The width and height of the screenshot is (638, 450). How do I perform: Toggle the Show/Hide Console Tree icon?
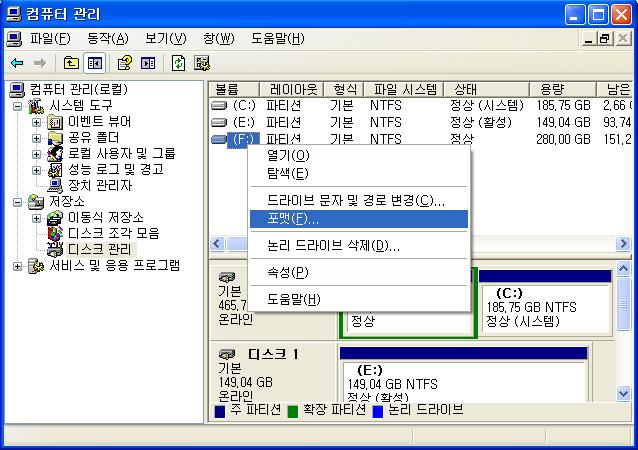click(x=94, y=63)
